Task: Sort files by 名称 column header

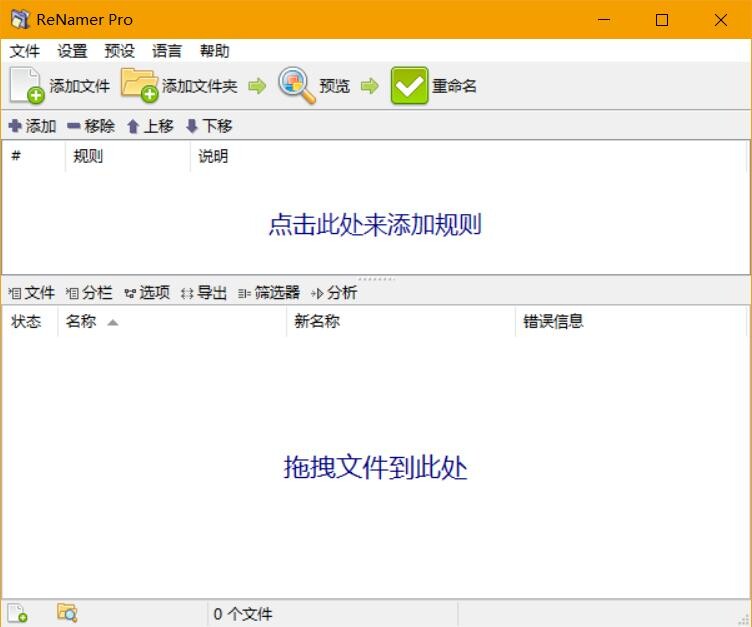Action: 81,322
